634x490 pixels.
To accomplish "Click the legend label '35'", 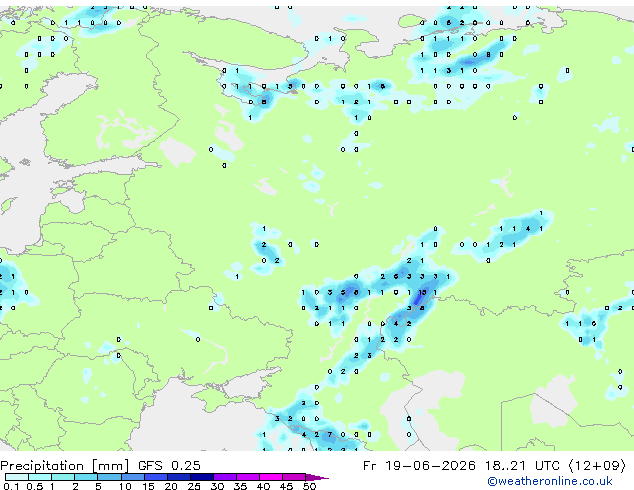I will [240, 486].
